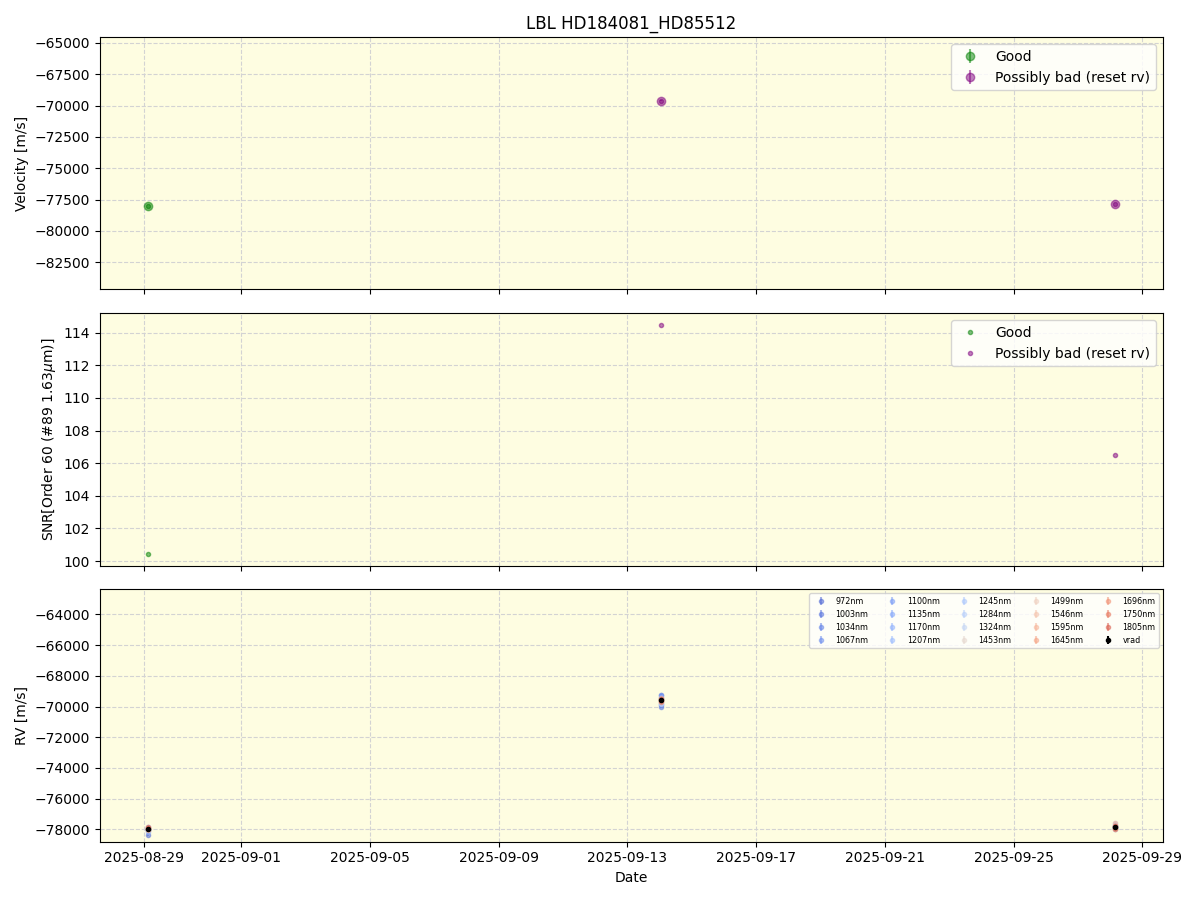The height and width of the screenshot is (900, 1200).
Task: Click the plot title 'LBL HD184081_HD85512'
Action: click(x=630, y=23)
